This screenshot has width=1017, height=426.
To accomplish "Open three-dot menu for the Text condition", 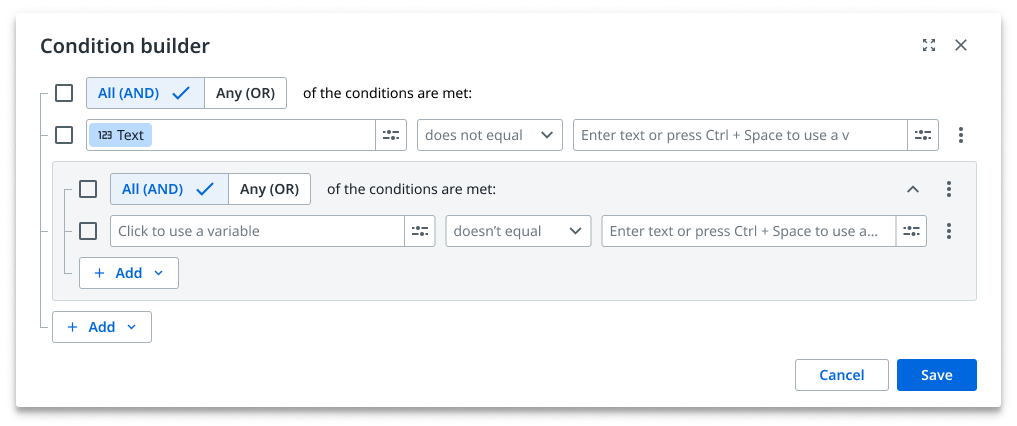I will [x=961, y=135].
